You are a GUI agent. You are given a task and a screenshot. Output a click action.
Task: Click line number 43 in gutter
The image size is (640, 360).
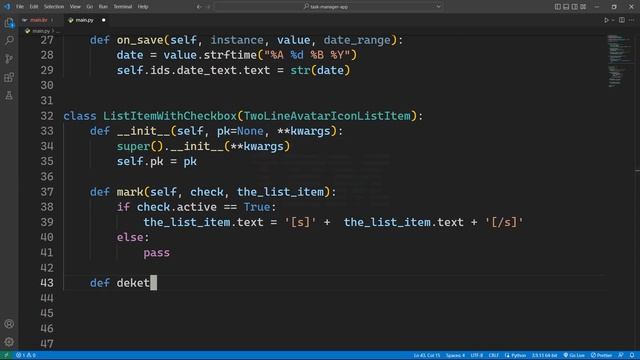click(47, 283)
